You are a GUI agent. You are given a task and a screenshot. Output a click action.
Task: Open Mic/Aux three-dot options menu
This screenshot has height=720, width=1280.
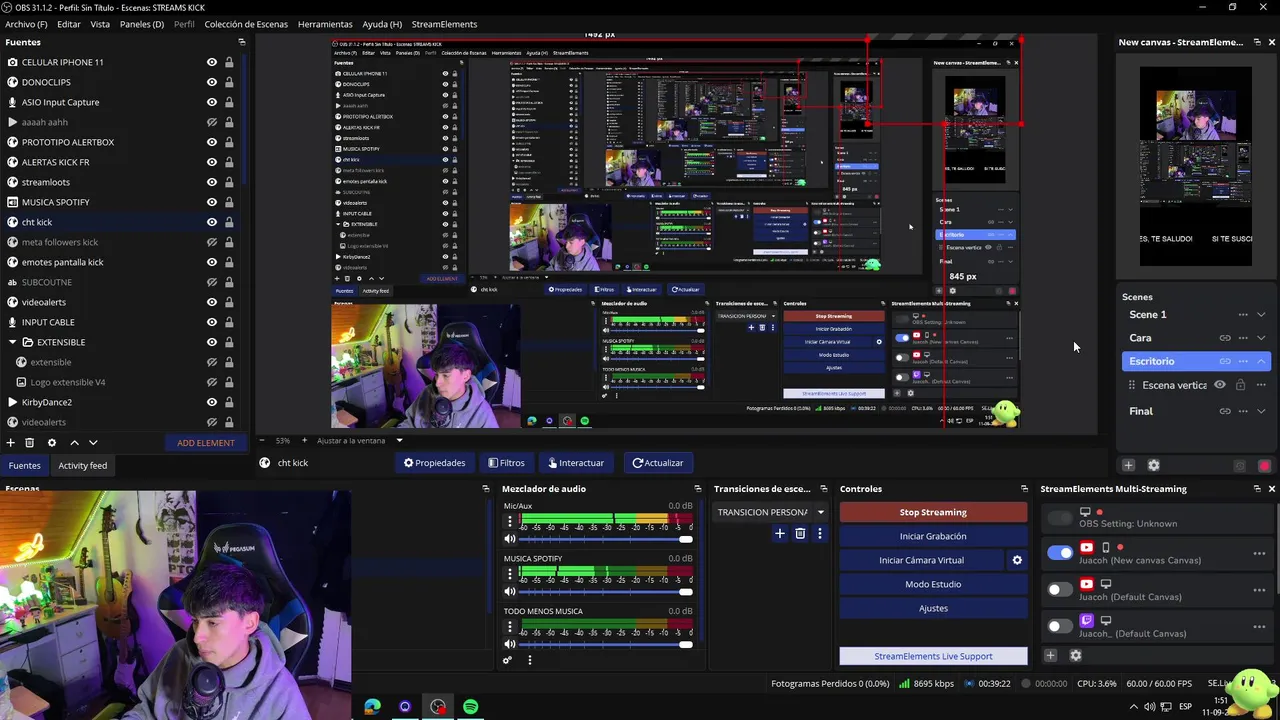click(x=510, y=521)
